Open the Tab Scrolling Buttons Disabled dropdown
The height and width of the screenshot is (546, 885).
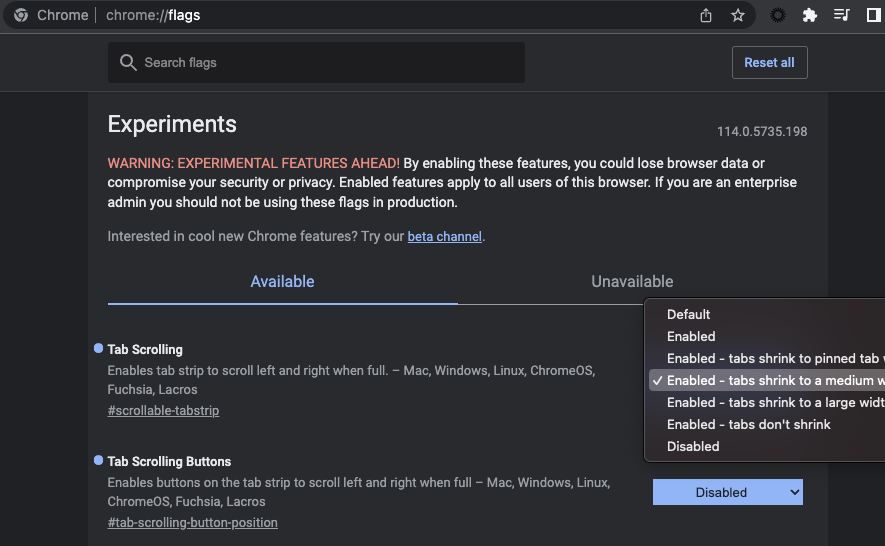728,492
